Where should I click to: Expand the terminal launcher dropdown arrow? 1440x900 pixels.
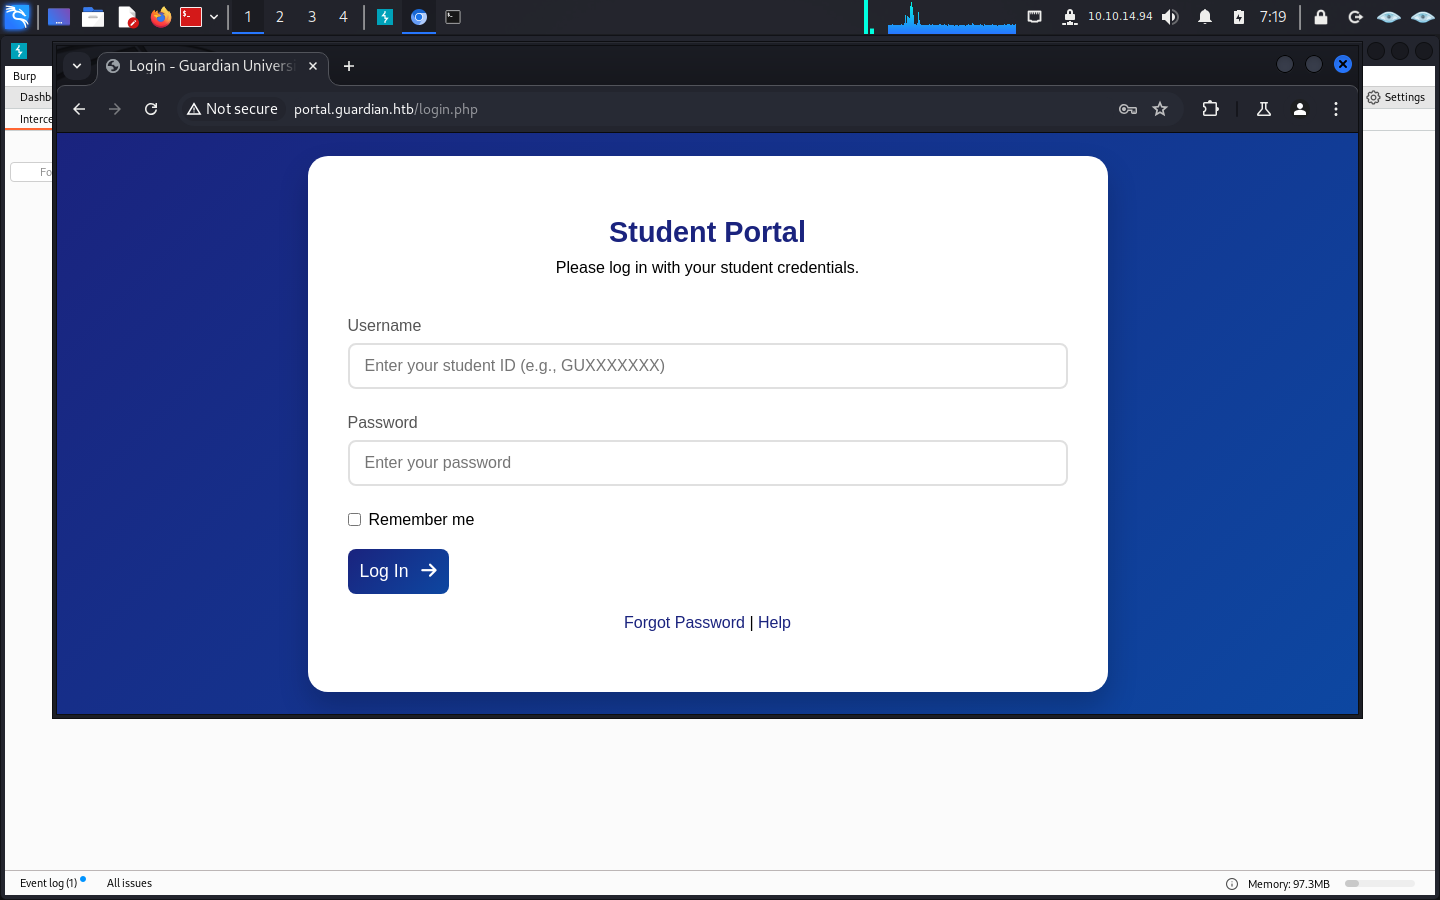coord(214,17)
